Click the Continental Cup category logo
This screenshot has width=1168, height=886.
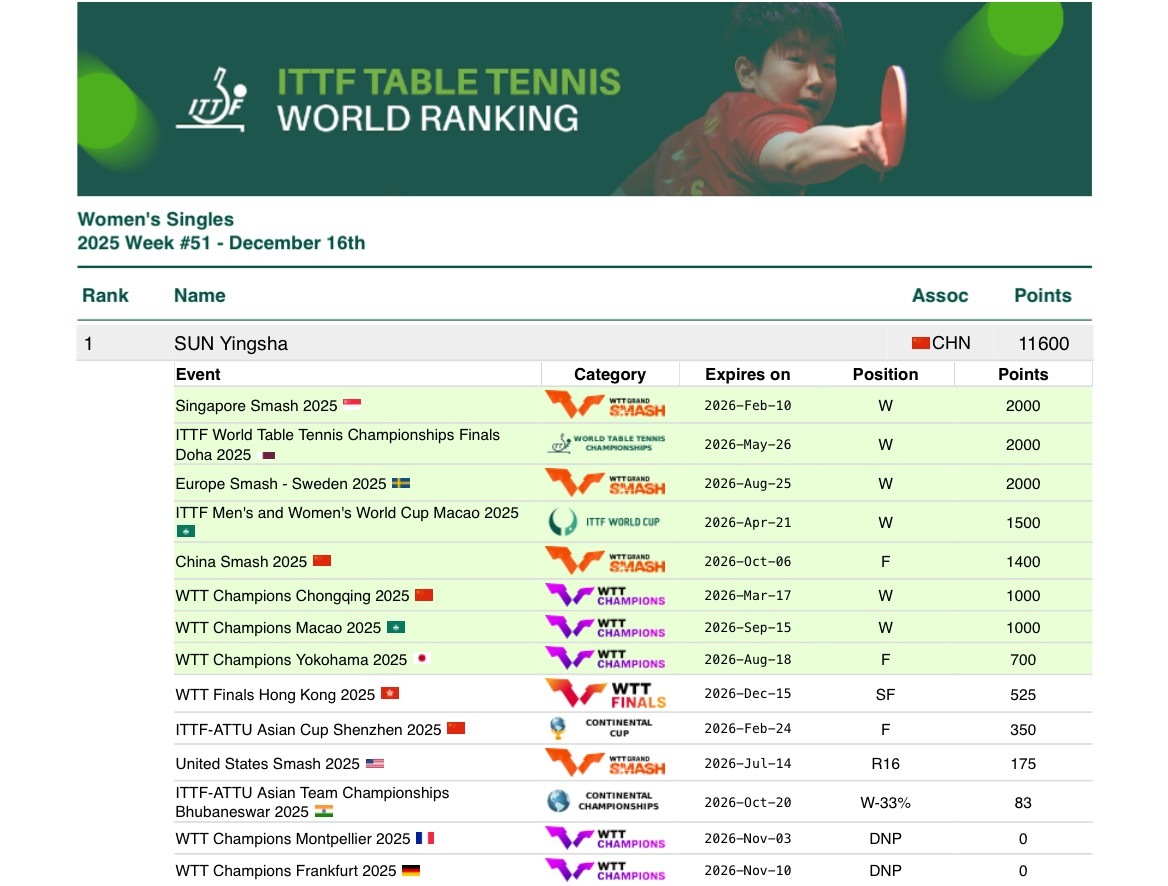(600, 728)
